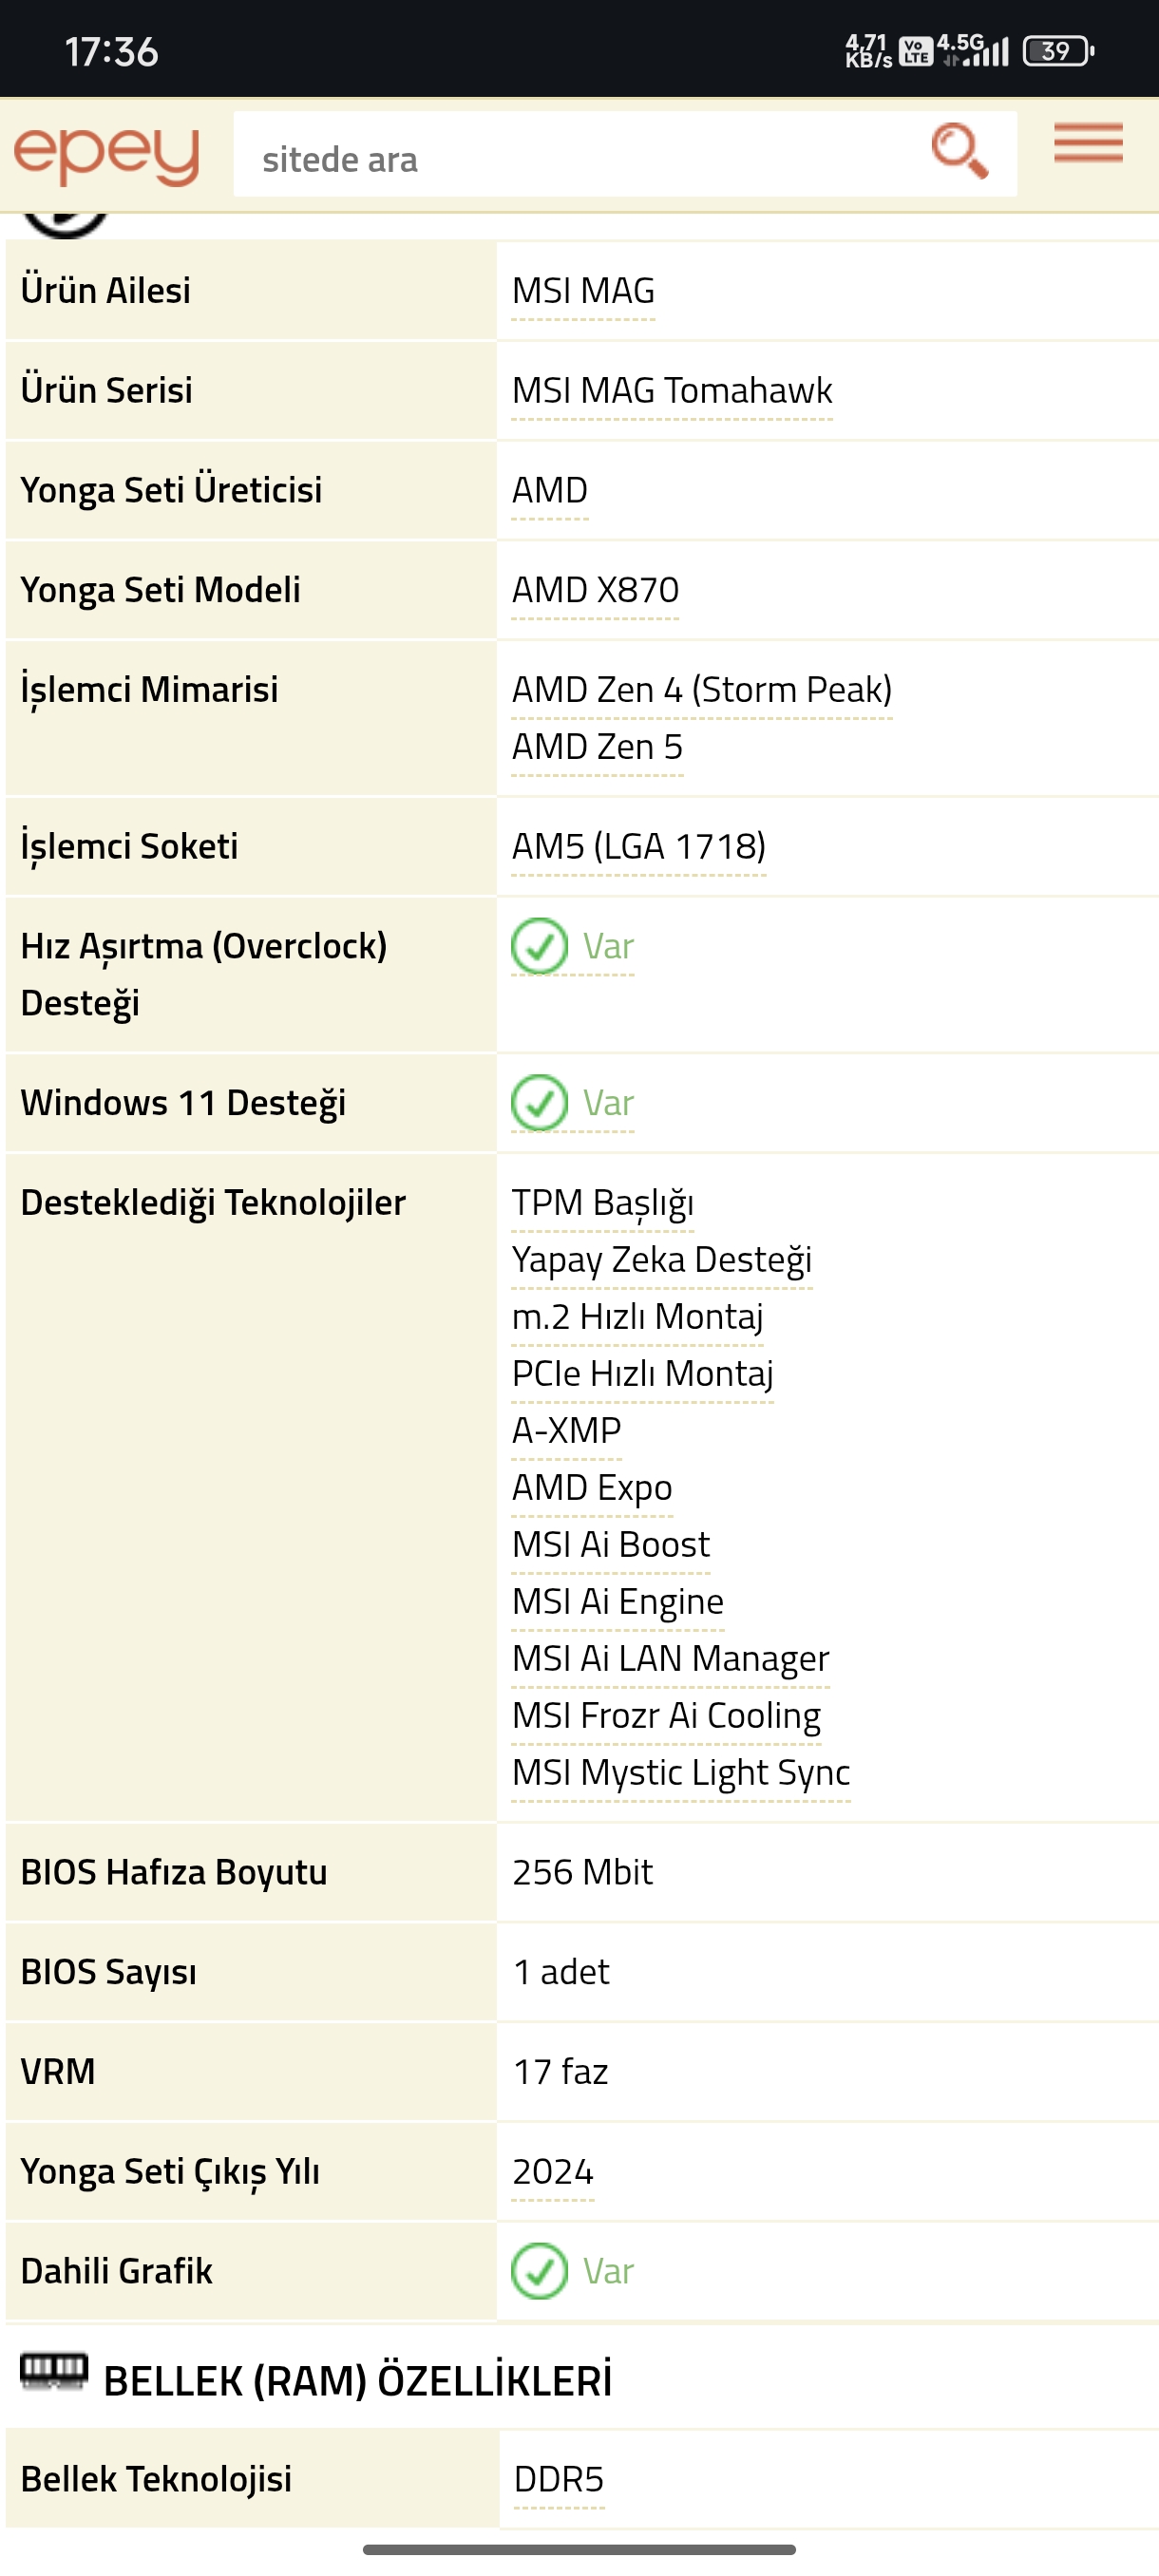Select the AMD X870 chipset link
Image resolution: width=1159 pixels, height=2576 pixels.
coord(595,590)
